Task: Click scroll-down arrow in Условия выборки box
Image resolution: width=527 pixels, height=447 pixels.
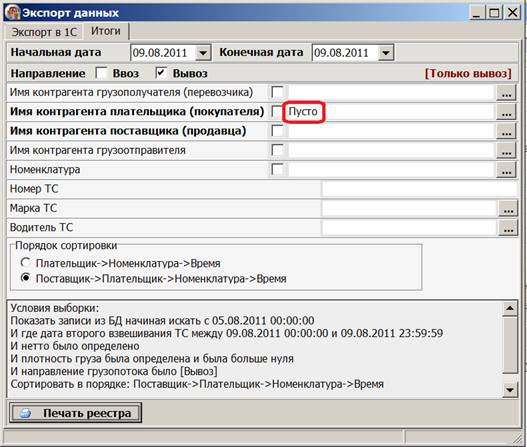Action: coord(510,390)
